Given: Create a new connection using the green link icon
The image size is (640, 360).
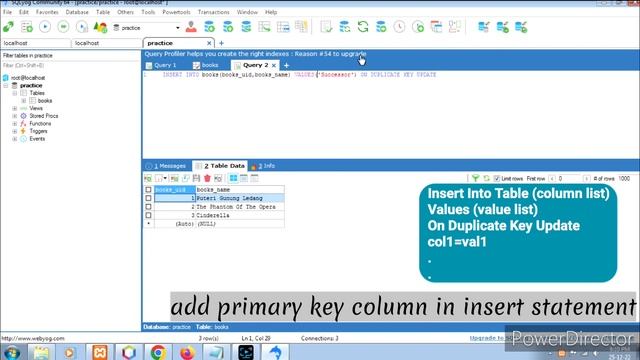Looking at the screenshot, I should (x=8, y=27).
